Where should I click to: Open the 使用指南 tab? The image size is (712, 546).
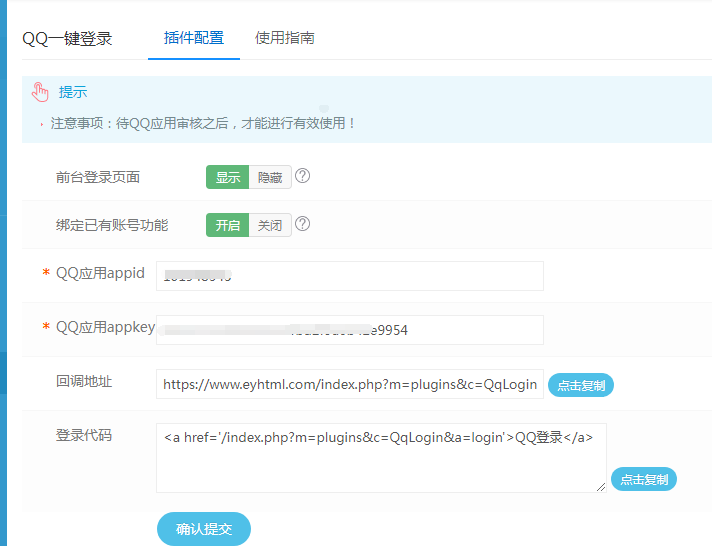point(285,38)
